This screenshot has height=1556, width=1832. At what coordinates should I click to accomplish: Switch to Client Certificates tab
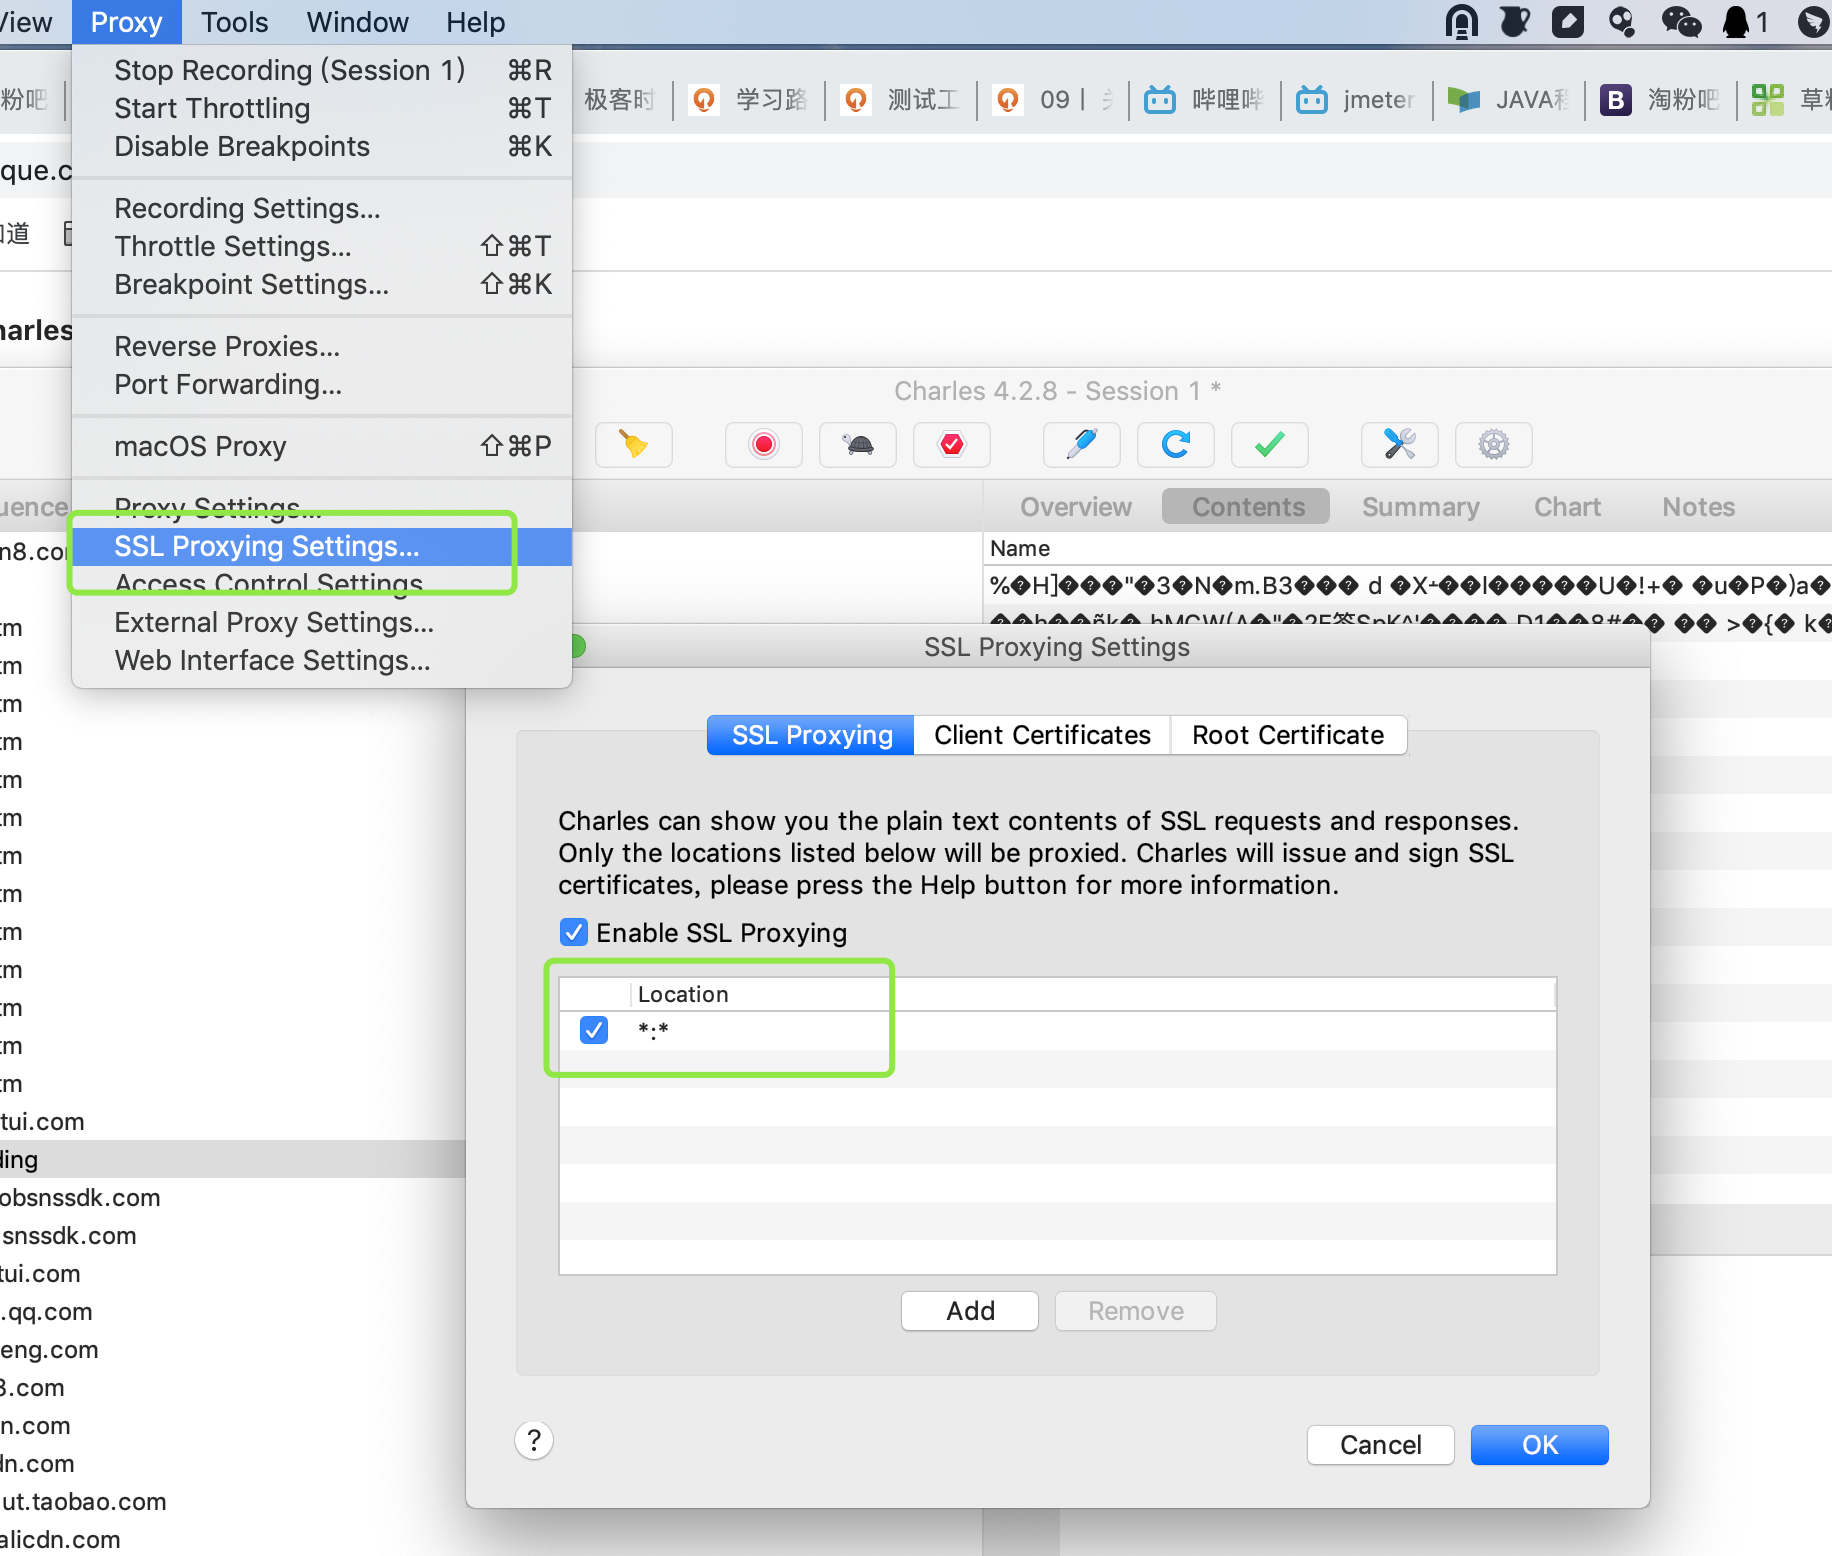click(1042, 735)
